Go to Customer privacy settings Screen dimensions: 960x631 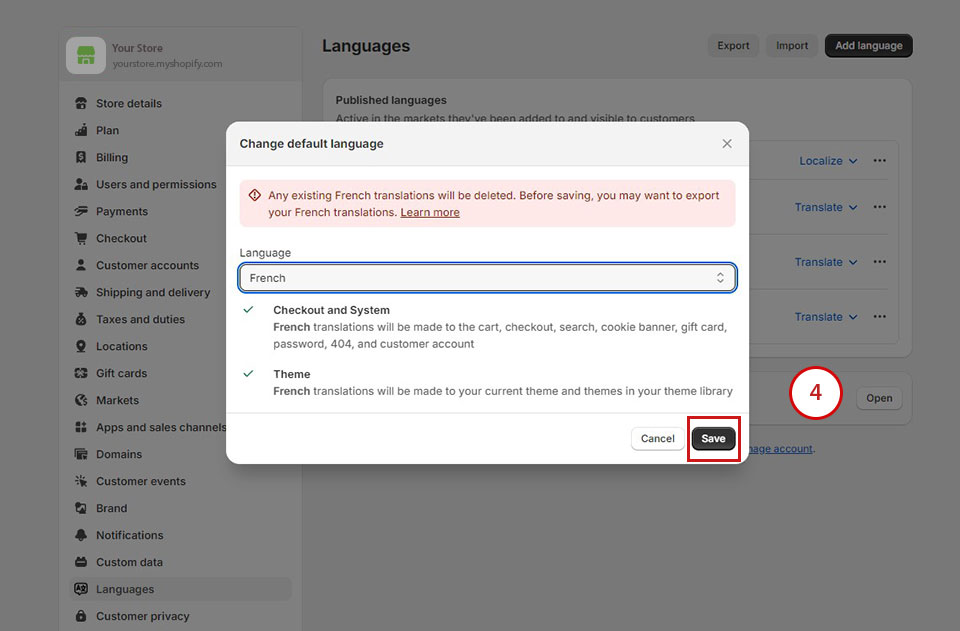click(142, 616)
